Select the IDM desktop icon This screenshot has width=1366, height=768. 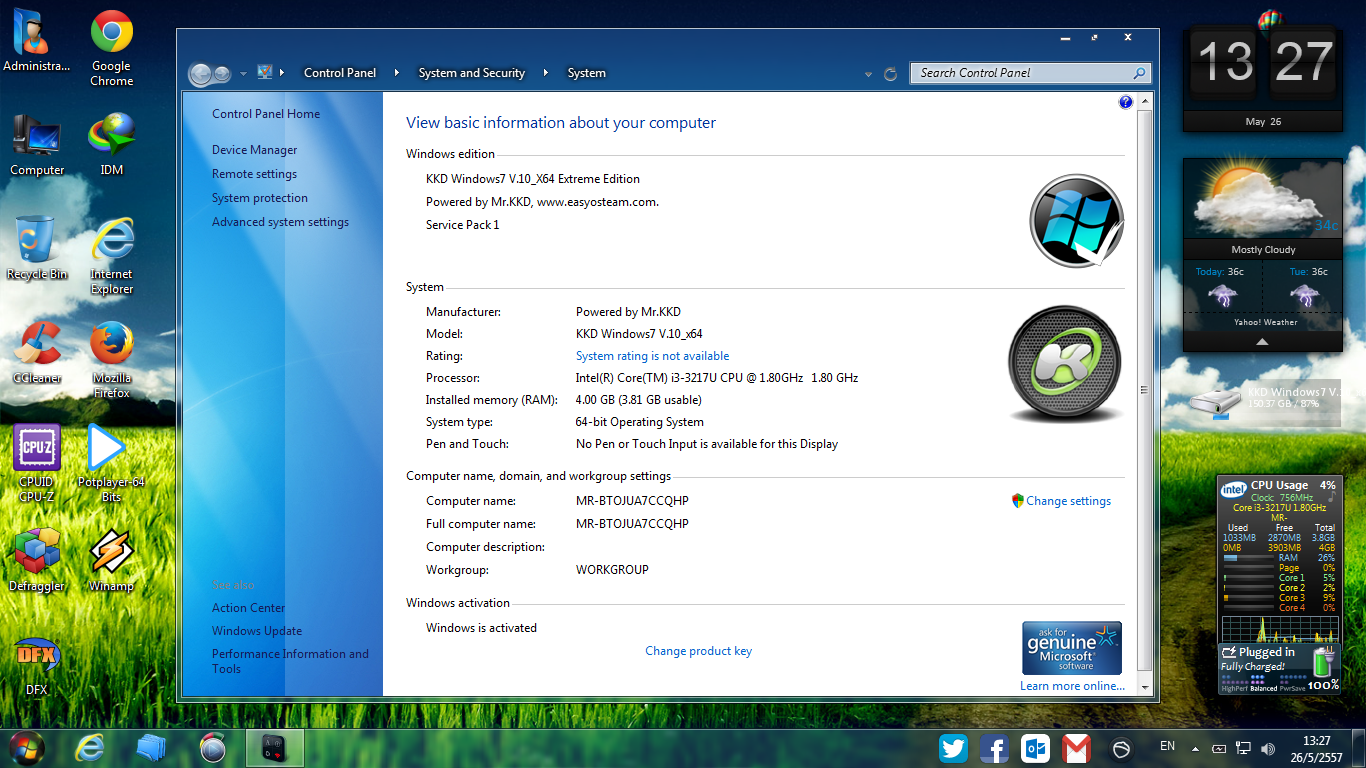(x=112, y=145)
